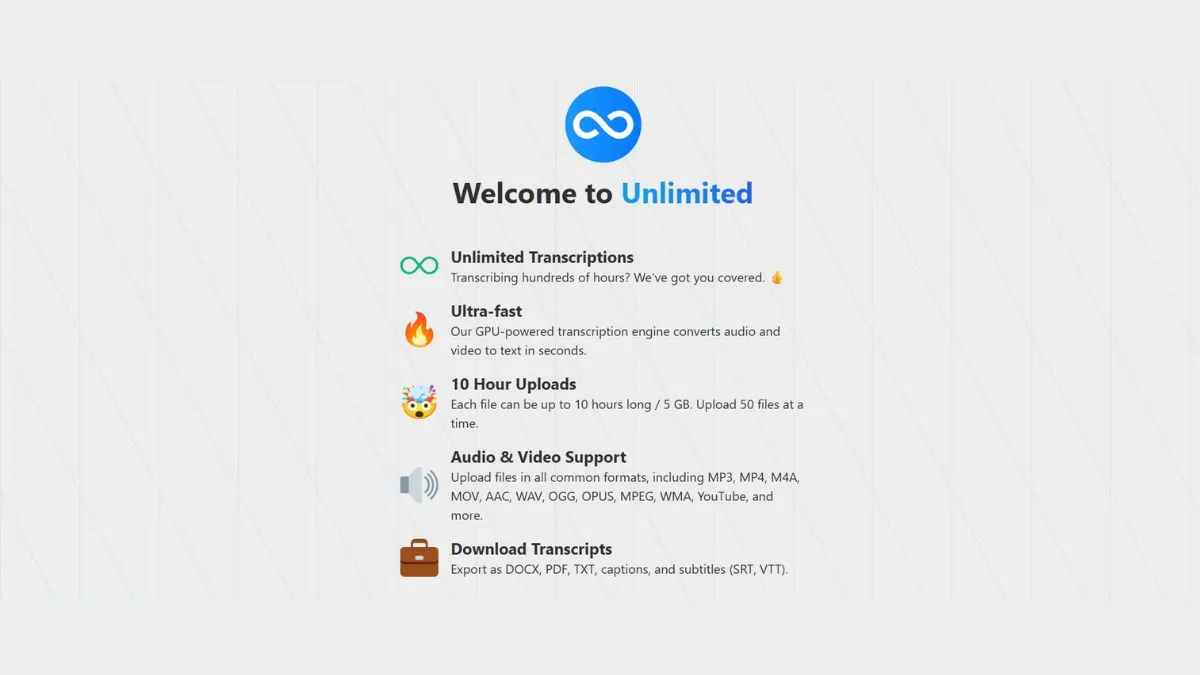This screenshot has height=675, width=1200.
Task: Click the brown briefcase icon
Action: coord(419,558)
